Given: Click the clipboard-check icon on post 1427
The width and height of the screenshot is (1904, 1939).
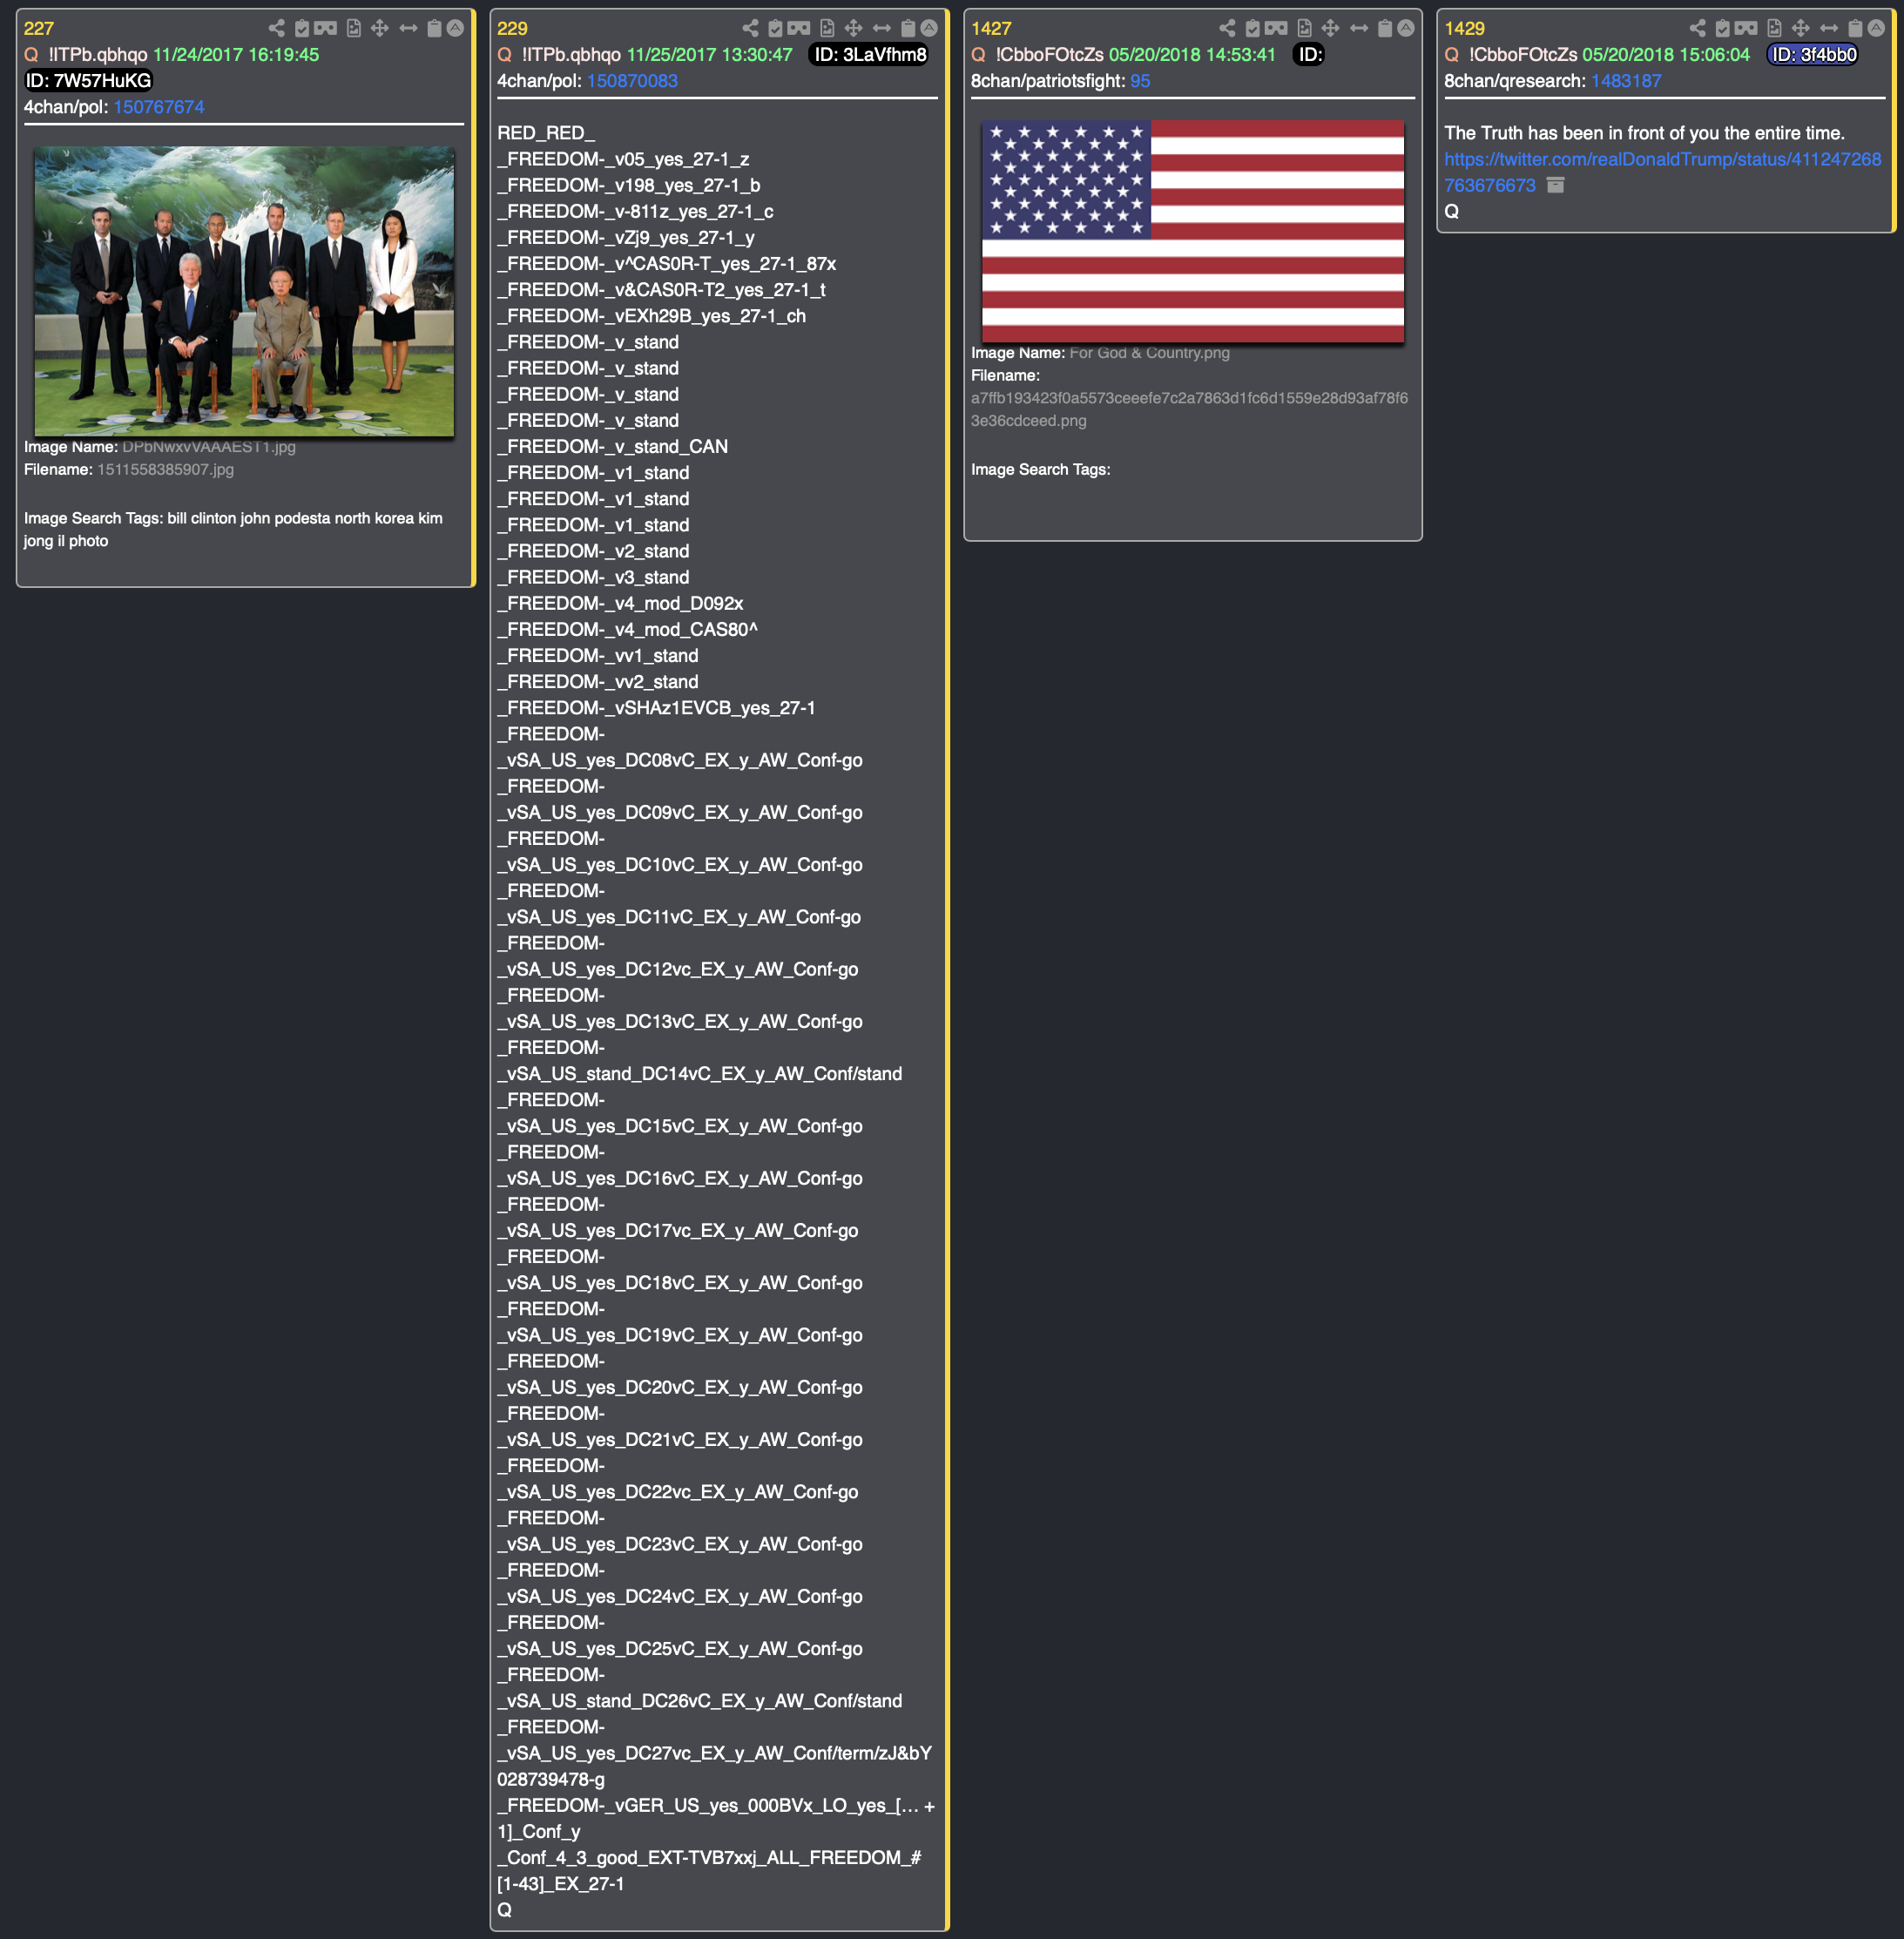Looking at the screenshot, I should pyautogui.click(x=1252, y=28).
